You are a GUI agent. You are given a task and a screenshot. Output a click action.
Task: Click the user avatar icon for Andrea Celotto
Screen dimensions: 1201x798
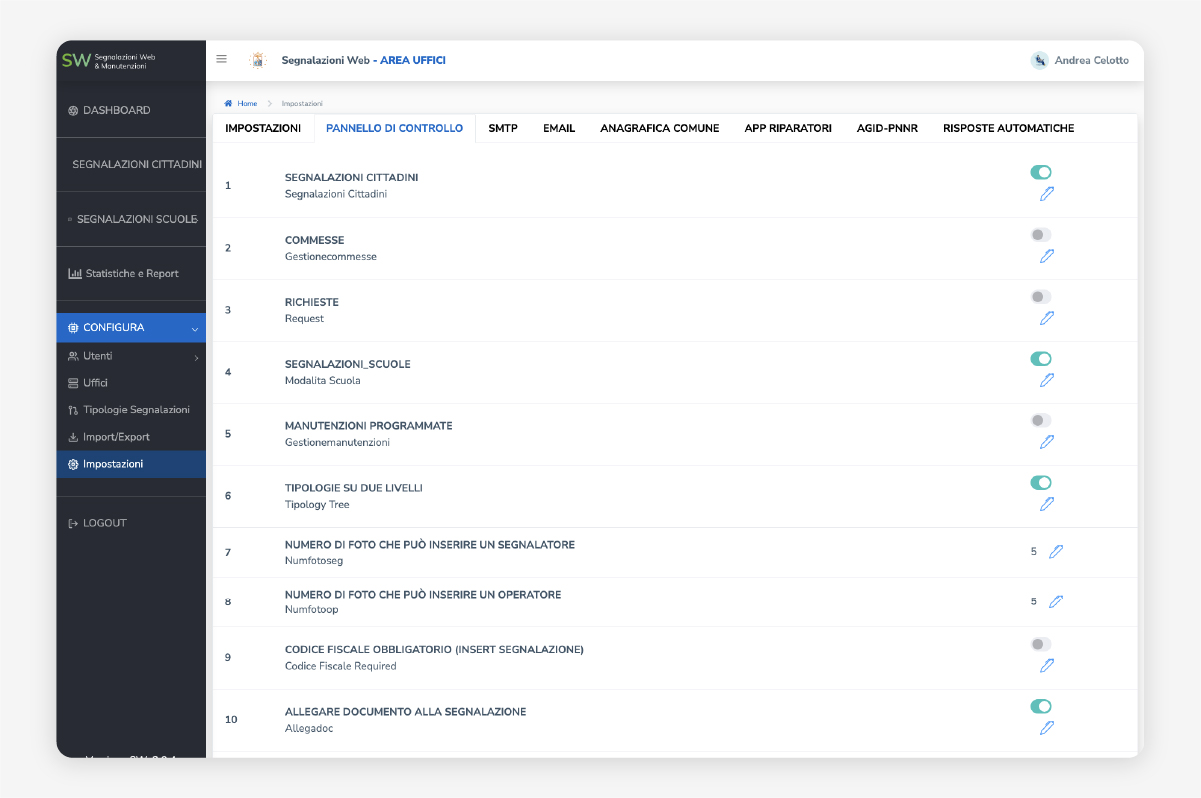click(x=1039, y=60)
